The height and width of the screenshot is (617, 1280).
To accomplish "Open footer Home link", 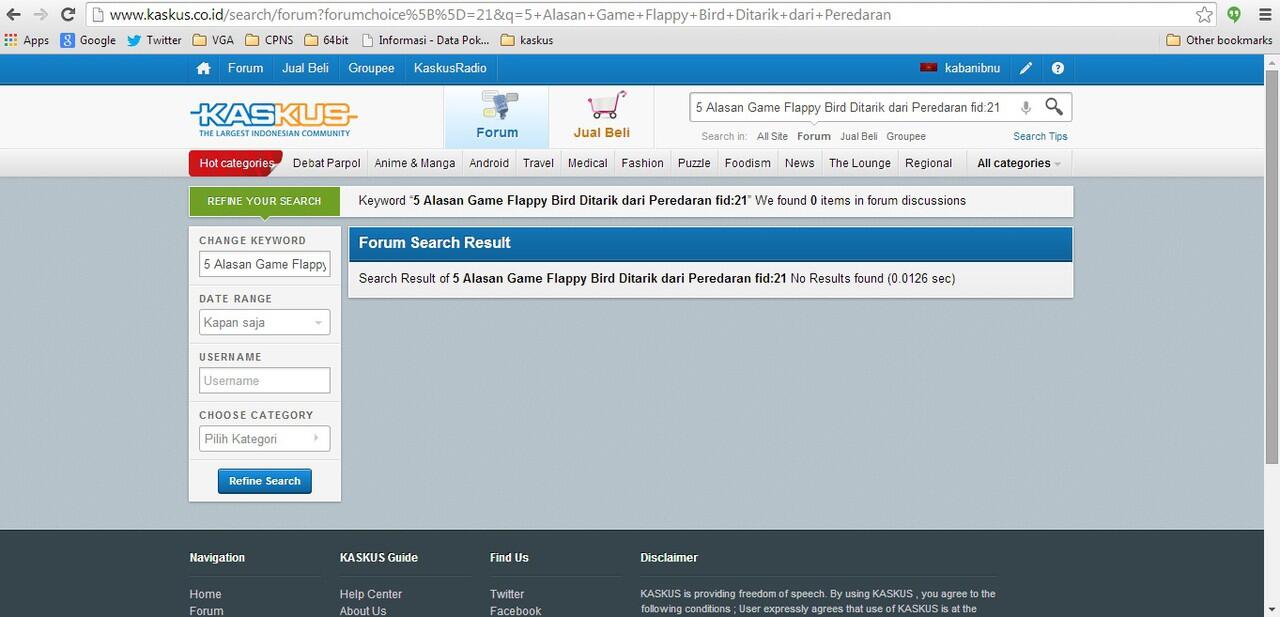I will coord(205,594).
